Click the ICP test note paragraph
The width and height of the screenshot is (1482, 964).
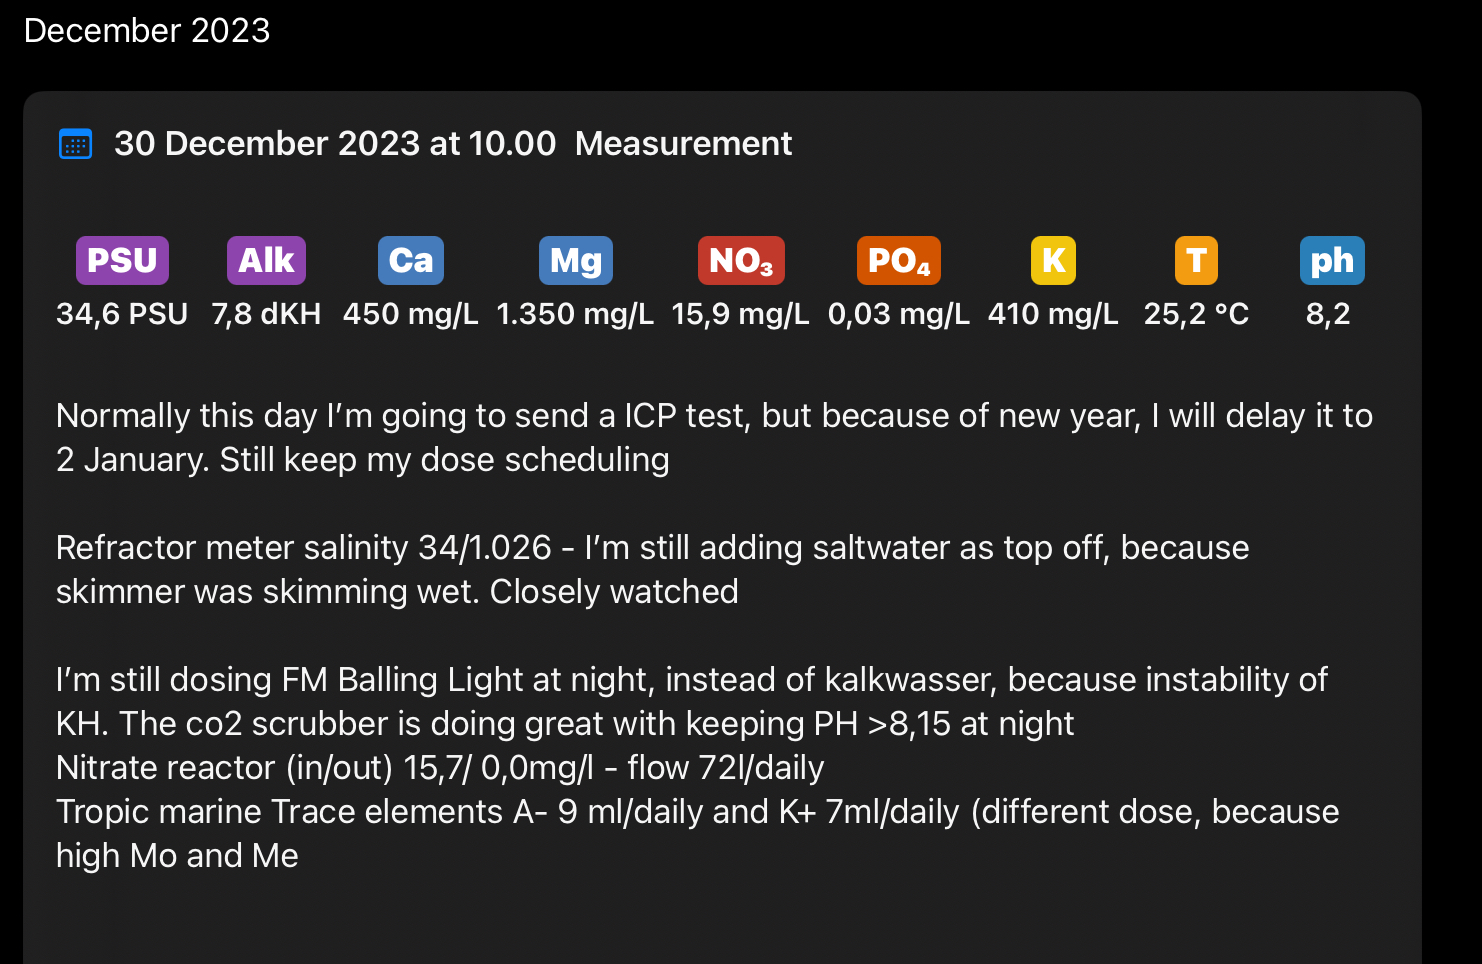pos(714,437)
